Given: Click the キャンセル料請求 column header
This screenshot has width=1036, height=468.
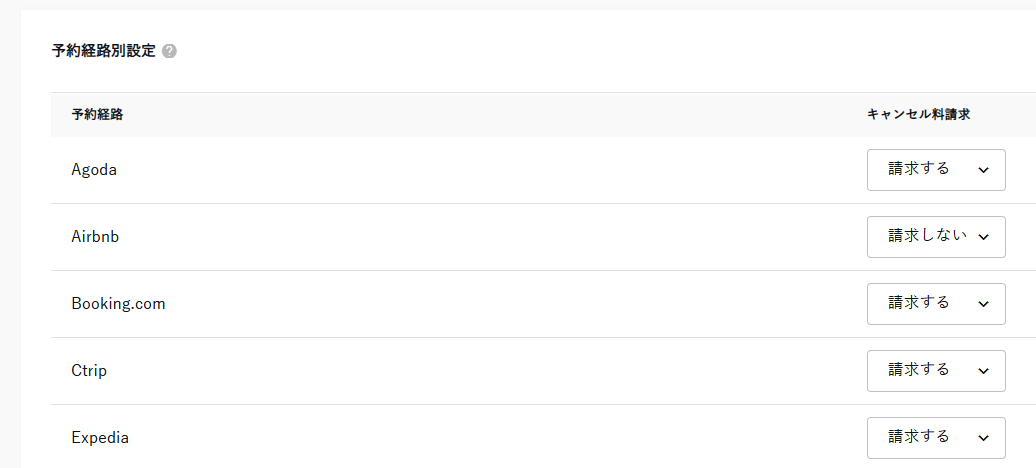Looking at the screenshot, I should coord(918,115).
